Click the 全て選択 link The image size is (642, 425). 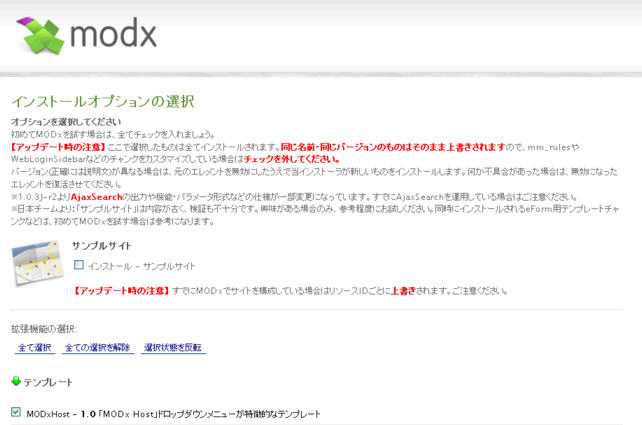pyautogui.click(x=35, y=348)
